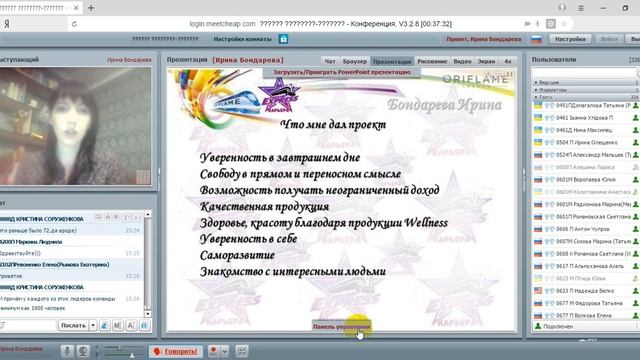Adjust the lower volume slider triangle
Screen dimensions: 640x360
[132, 356]
